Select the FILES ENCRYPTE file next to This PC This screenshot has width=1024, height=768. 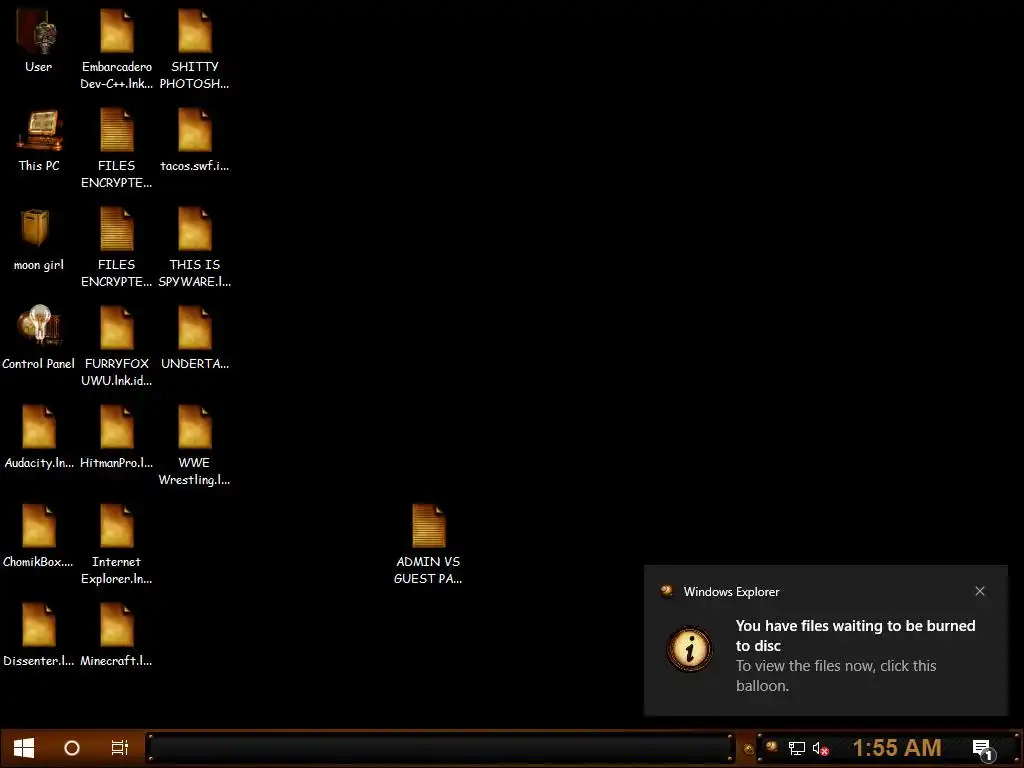pos(116,149)
